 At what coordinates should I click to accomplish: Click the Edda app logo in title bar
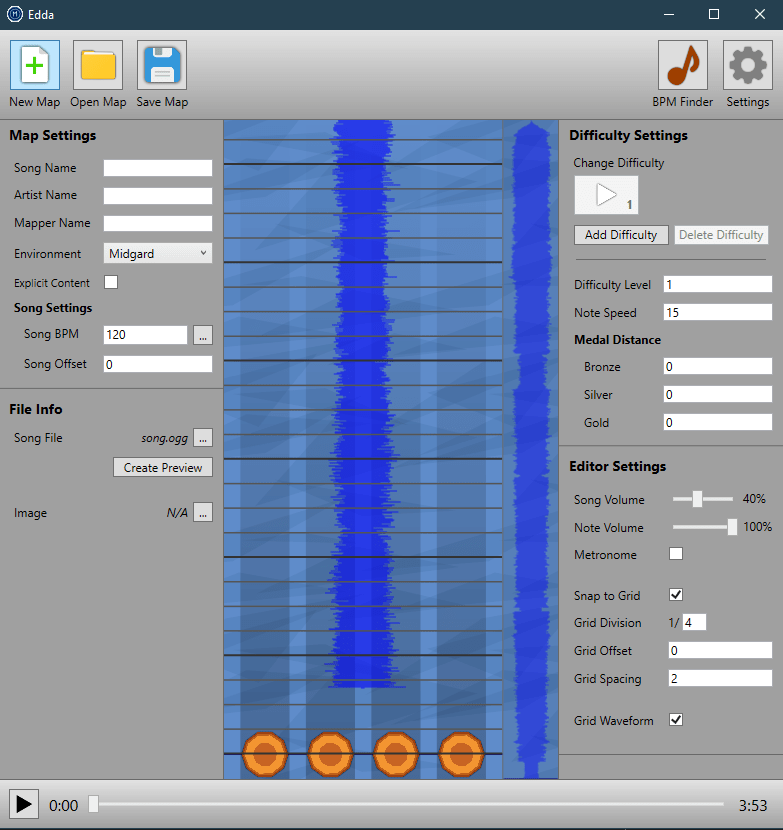coord(14,14)
